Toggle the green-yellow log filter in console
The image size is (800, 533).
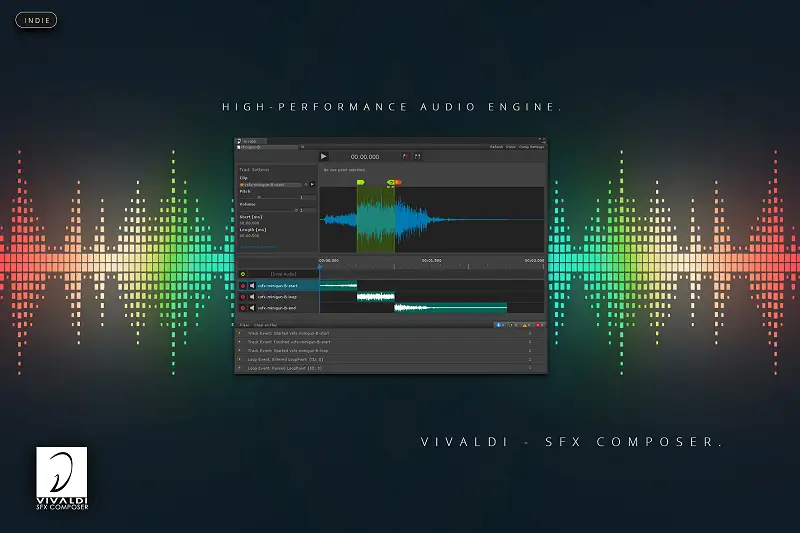point(513,325)
